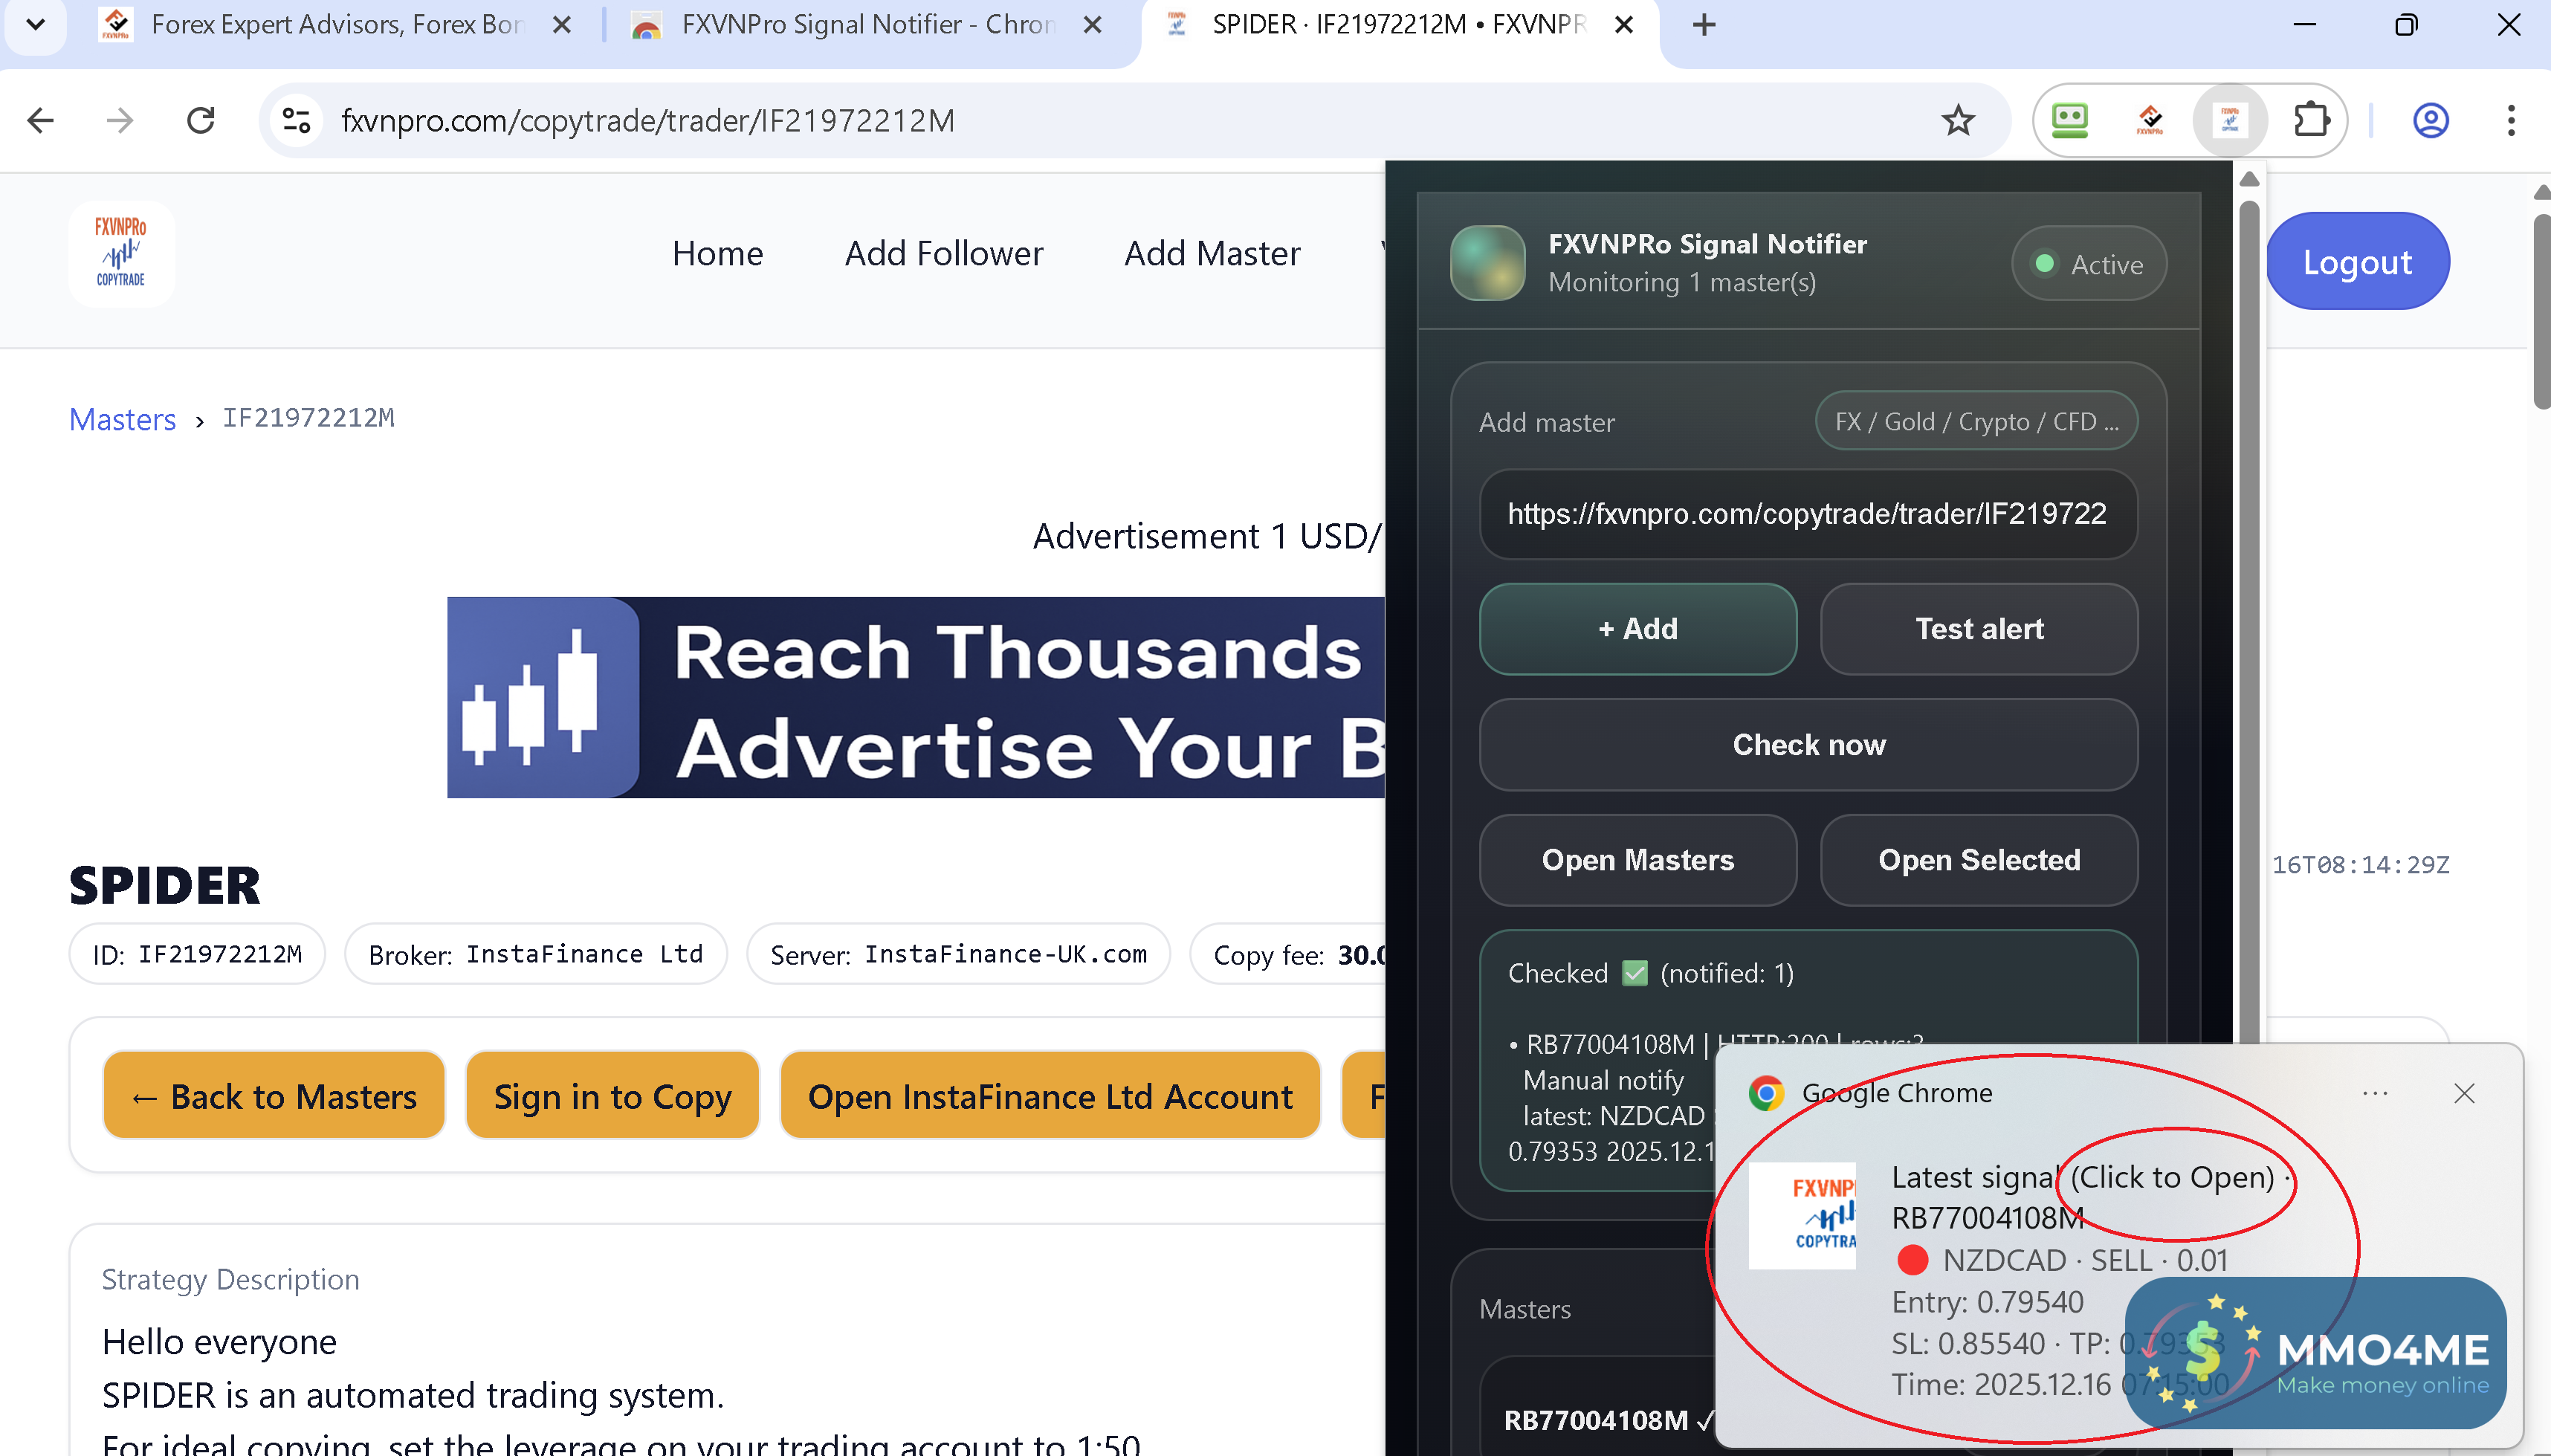Screen dimensions: 2551x1456
Task: Open Chrome three-dot menu
Action: click(x=2510, y=121)
